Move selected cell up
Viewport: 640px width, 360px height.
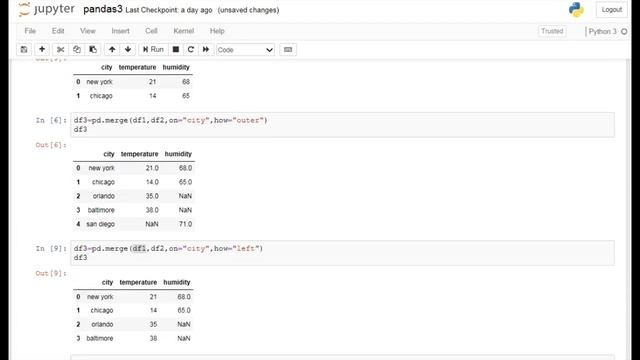tap(112, 49)
